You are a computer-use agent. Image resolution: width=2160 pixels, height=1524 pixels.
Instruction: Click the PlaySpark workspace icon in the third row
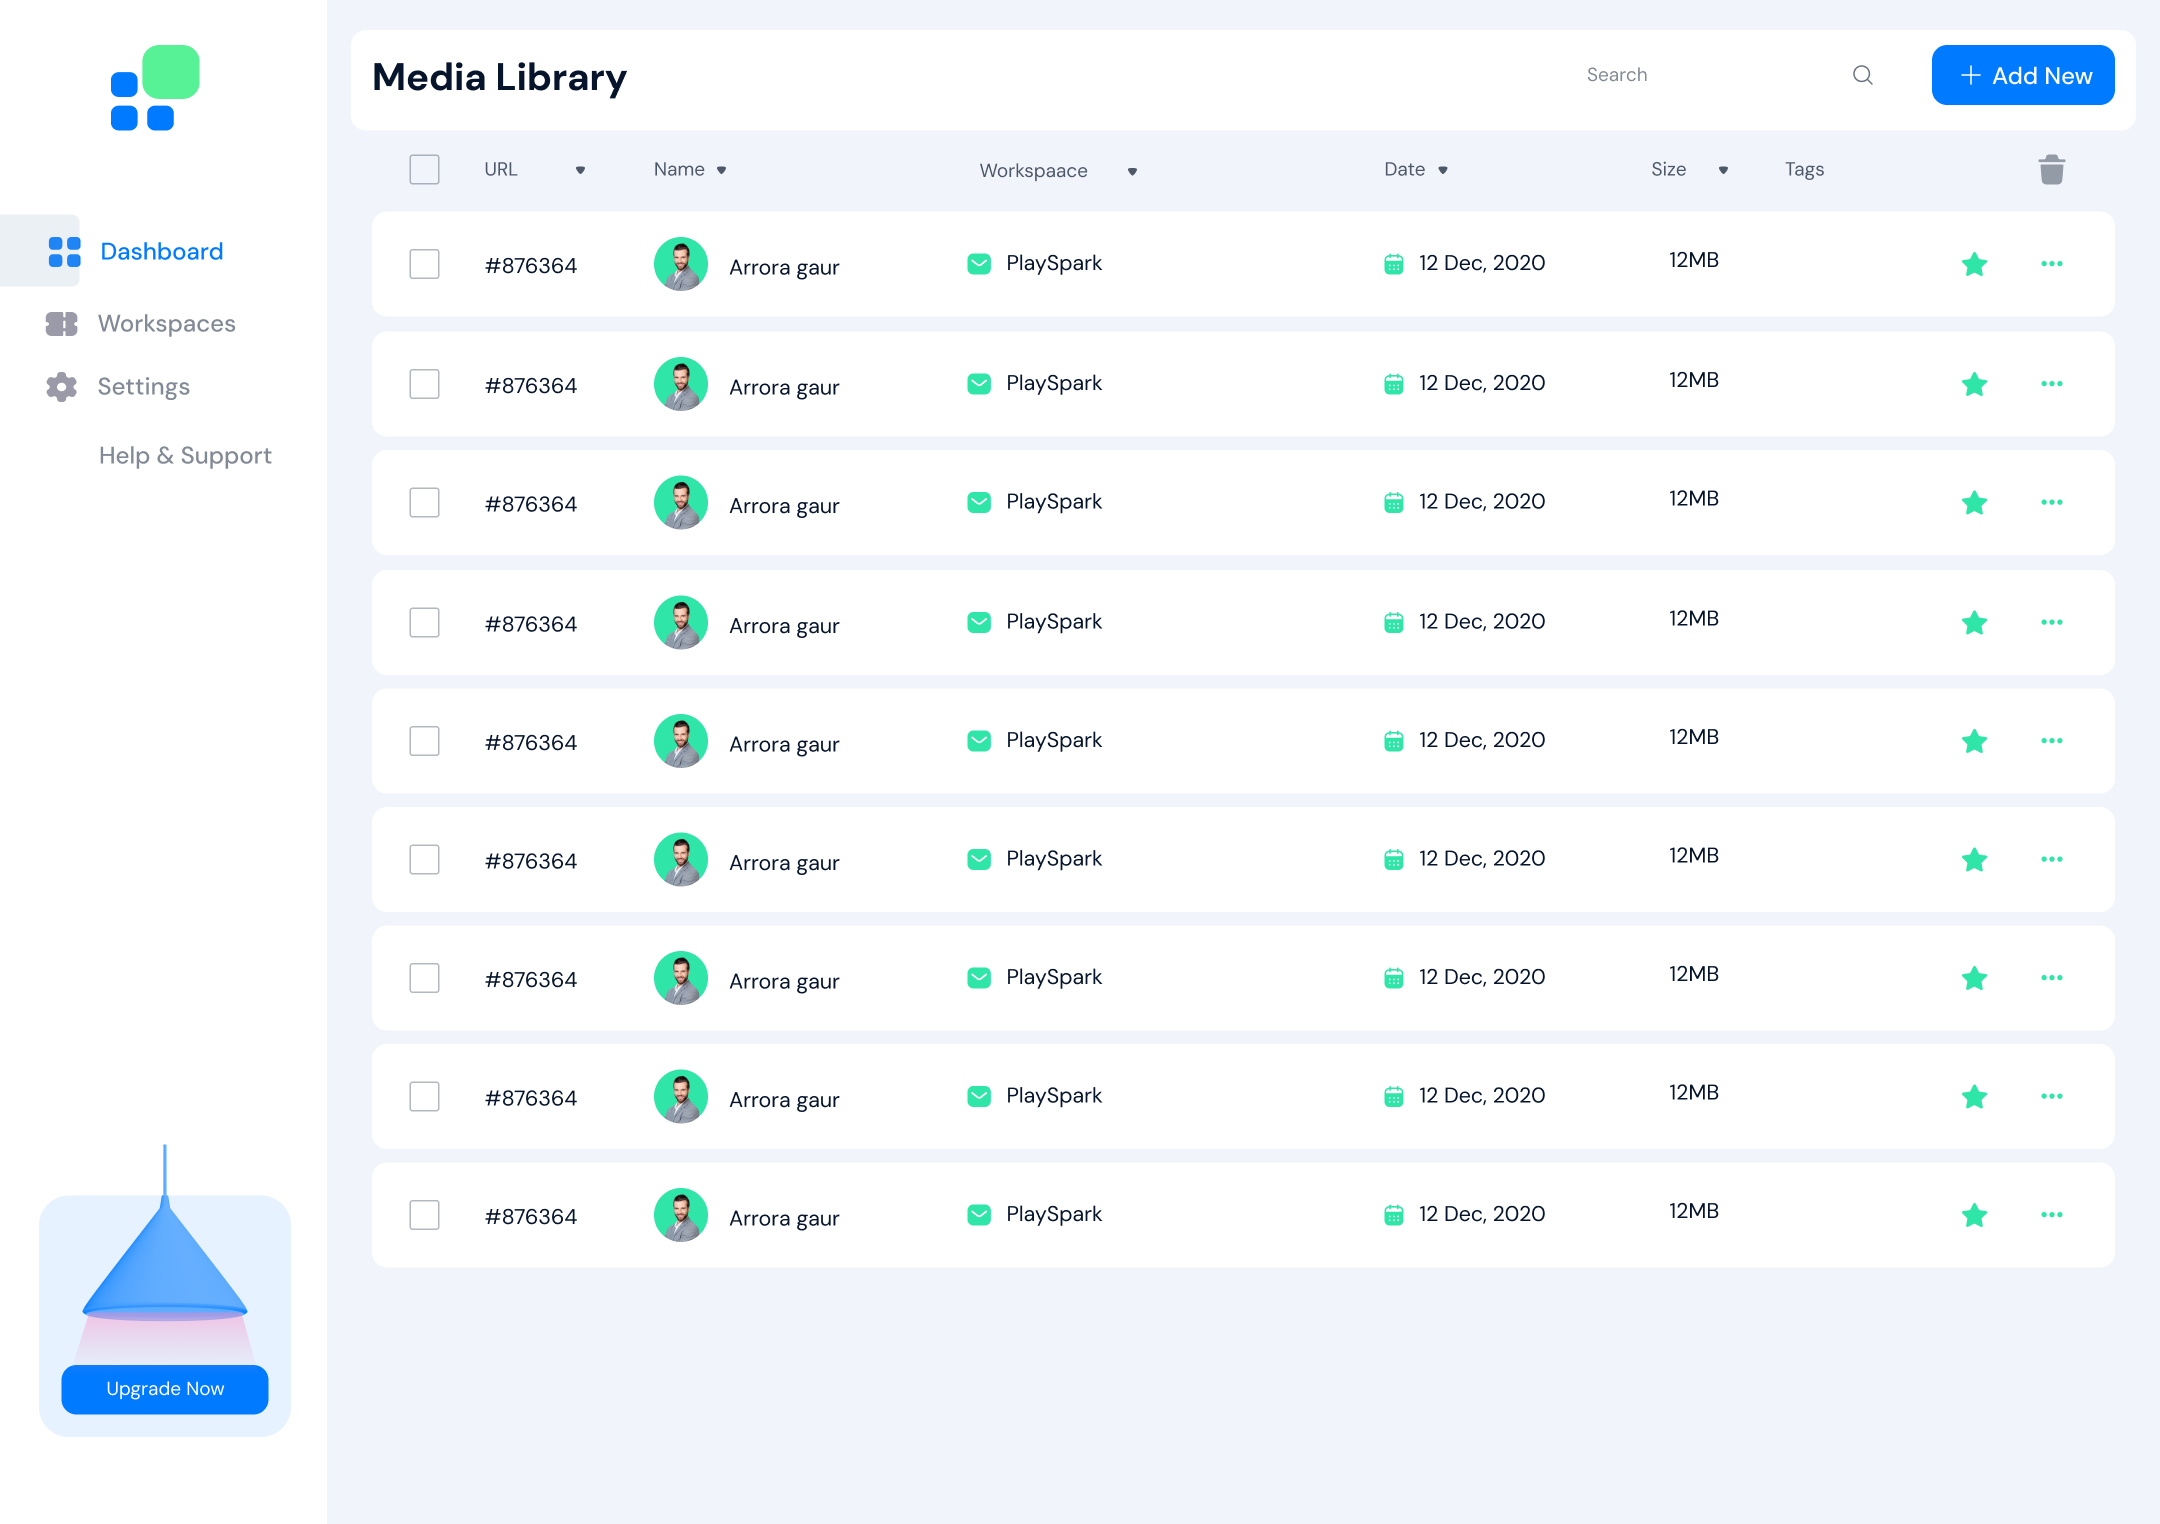point(979,502)
